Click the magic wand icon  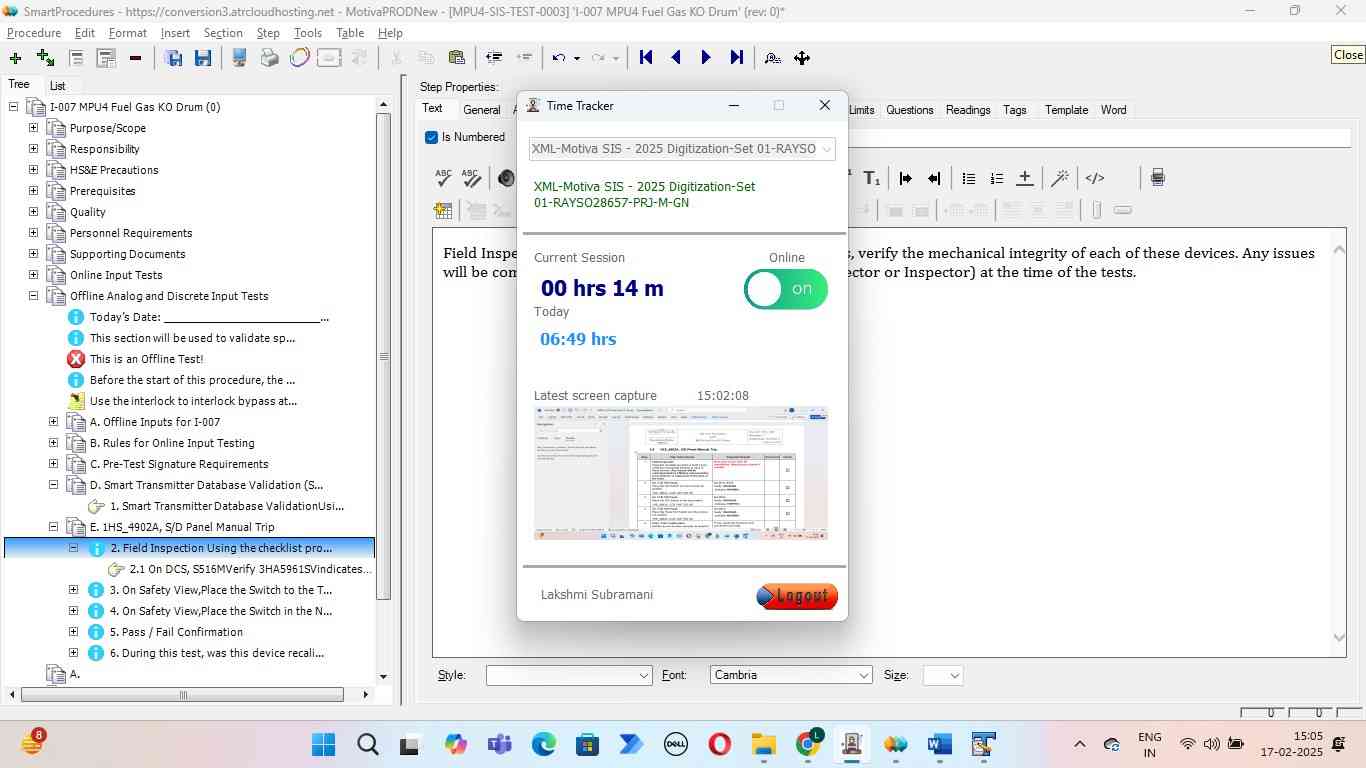pos(1059,178)
